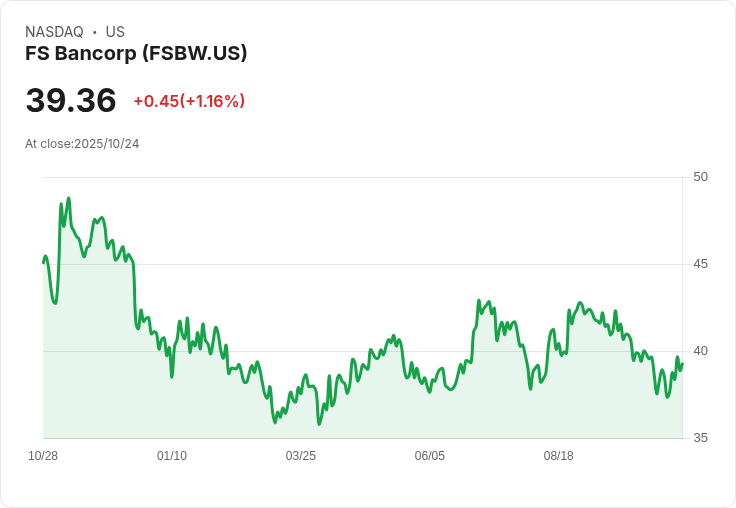
Task: Click the 06/05 x-axis date label
Action: [x=430, y=456]
